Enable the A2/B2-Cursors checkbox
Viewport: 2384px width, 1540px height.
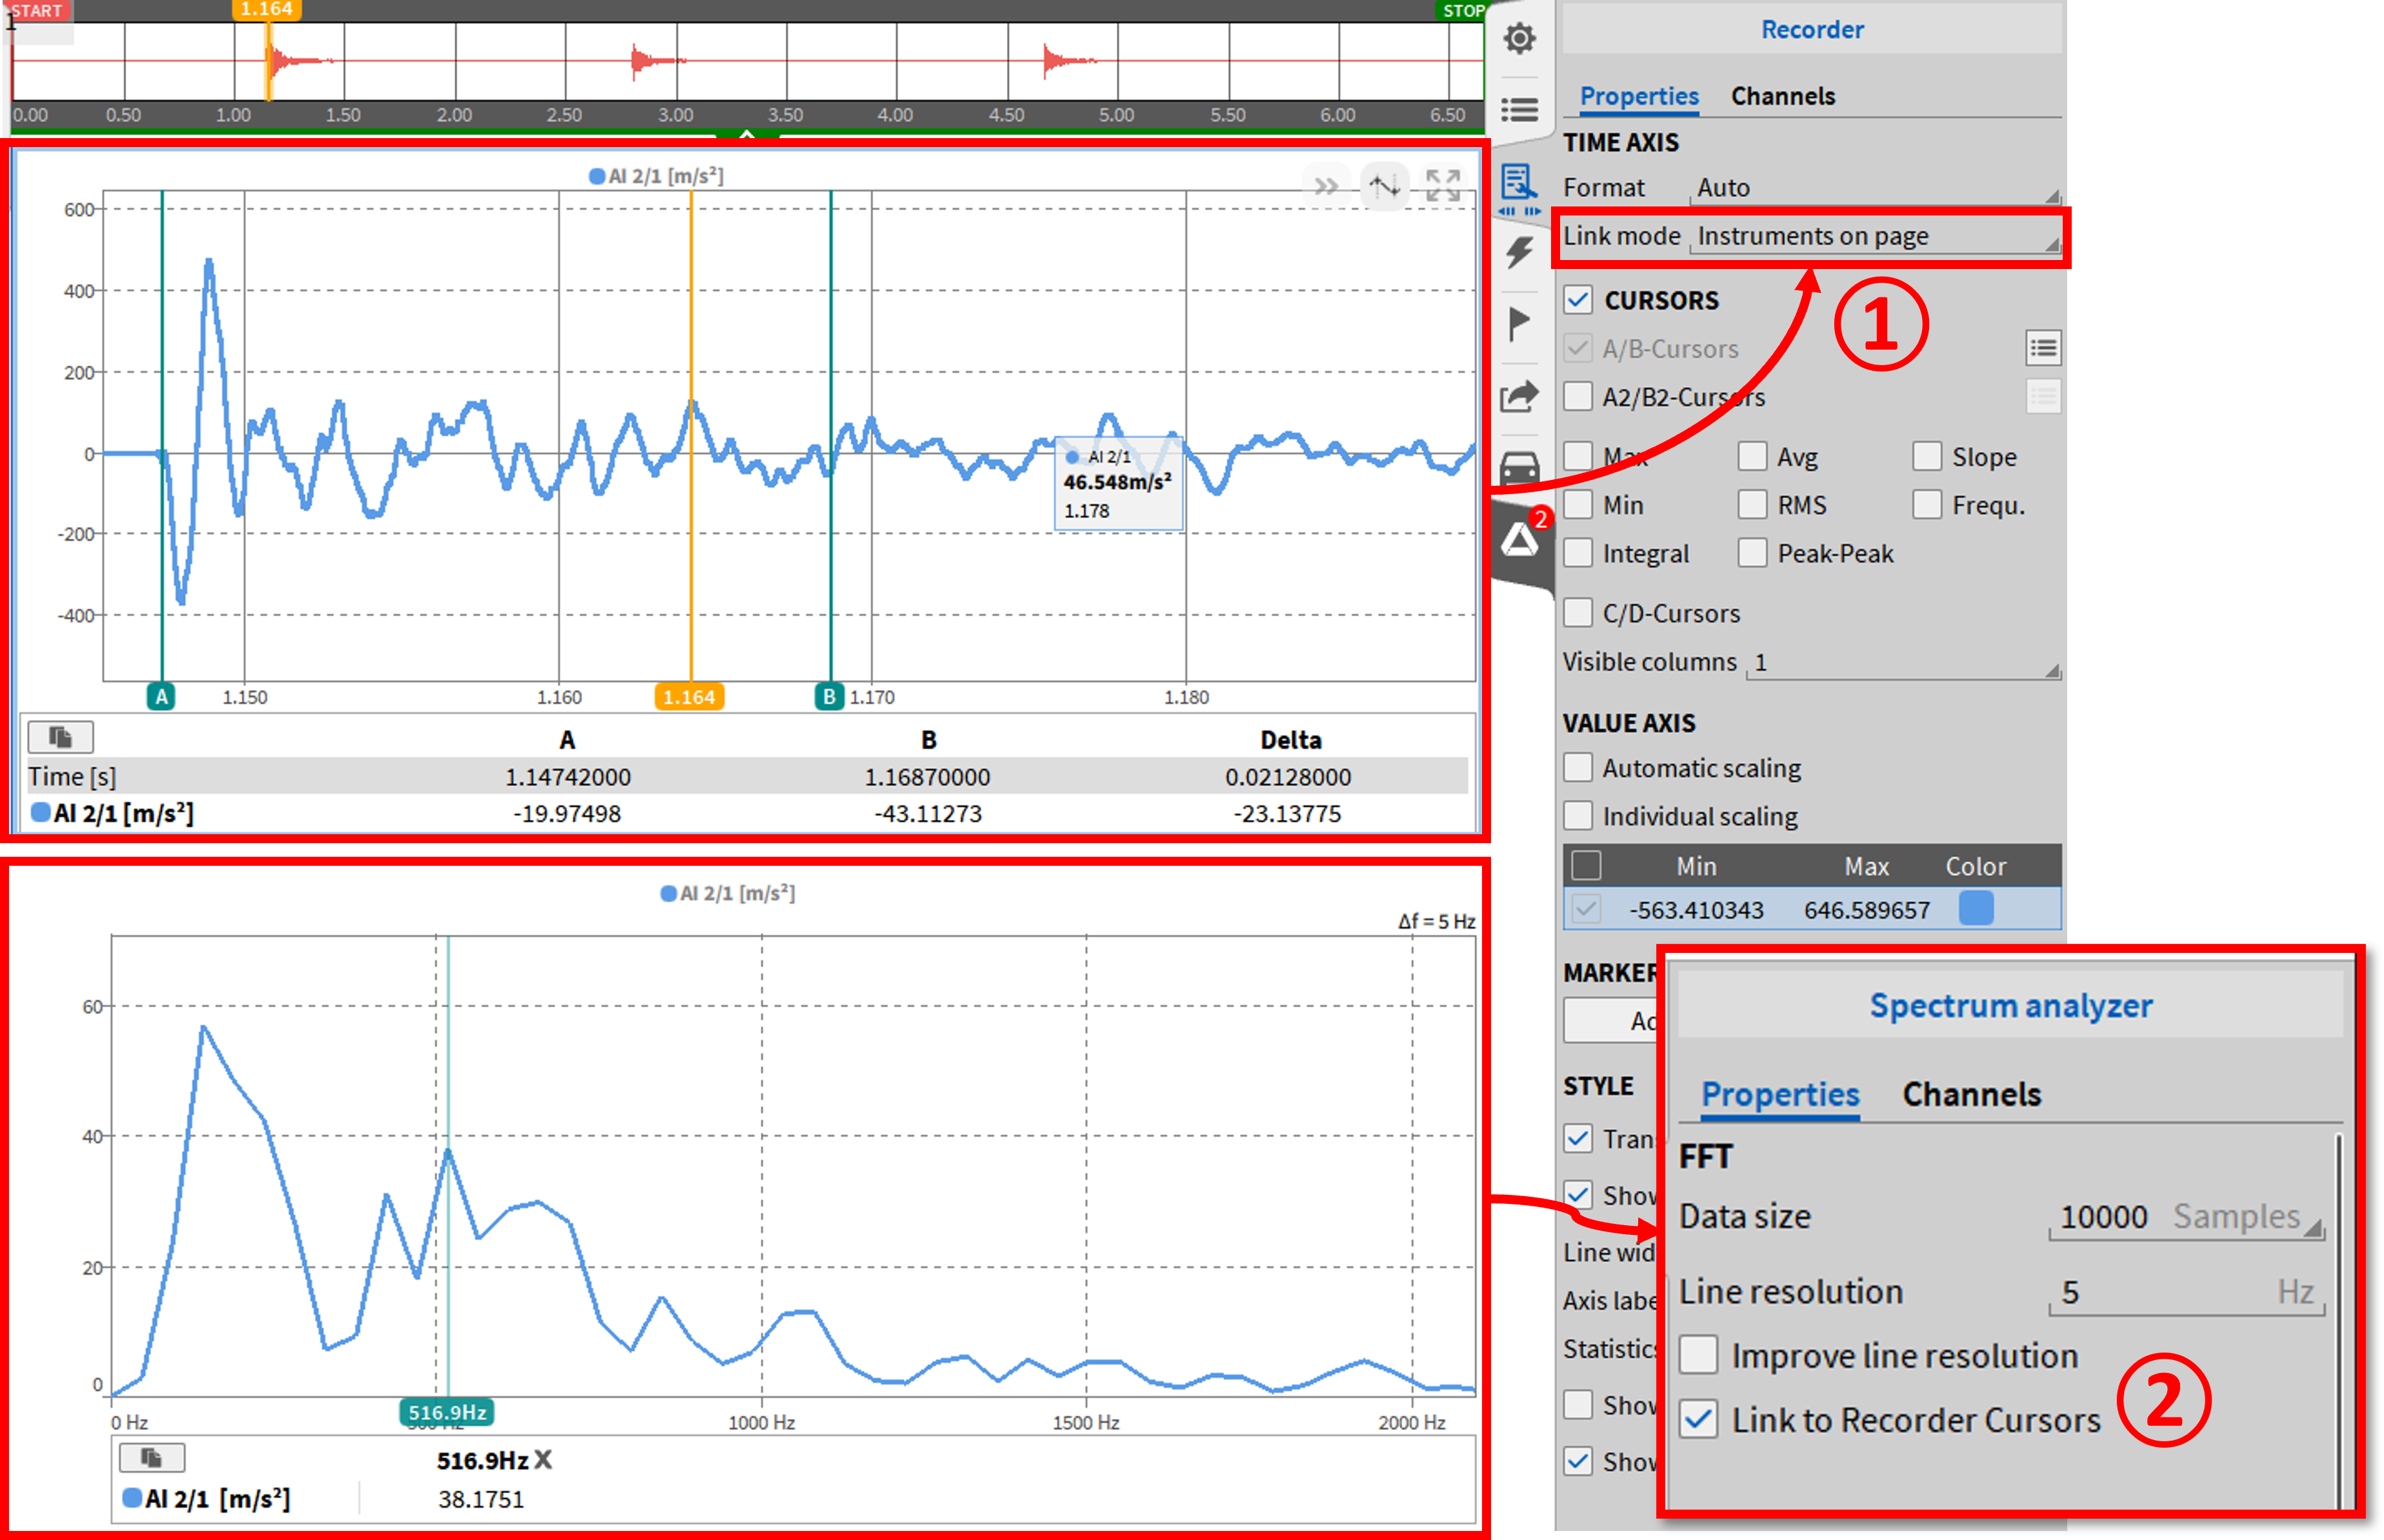pyautogui.click(x=1578, y=396)
